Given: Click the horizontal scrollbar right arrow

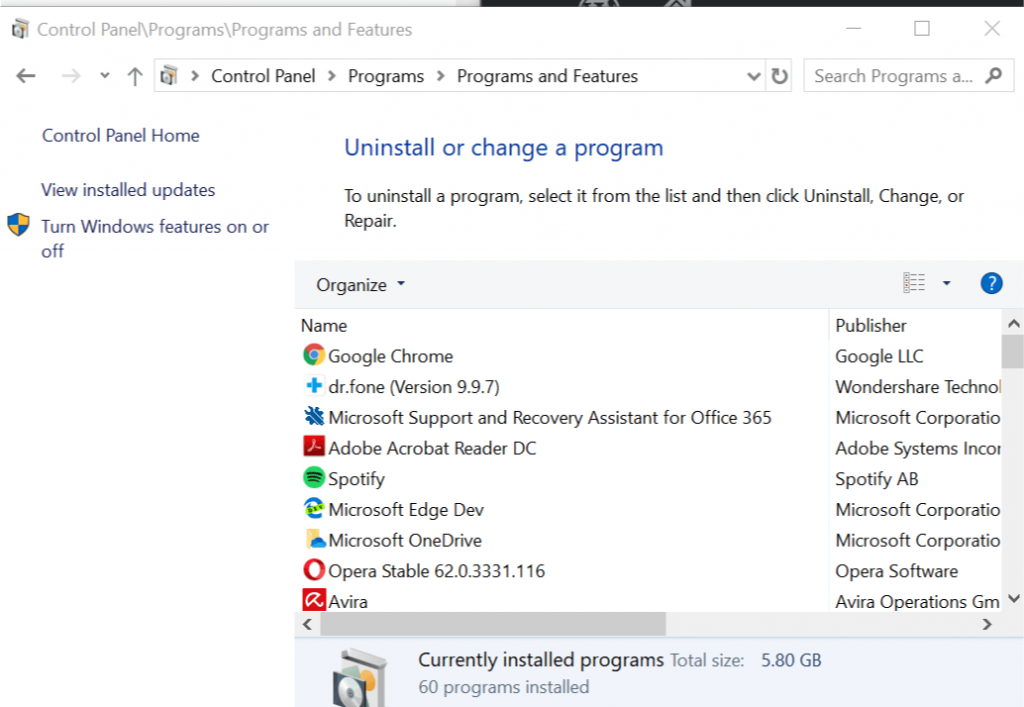Looking at the screenshot, I should click(x=987, y=624).
